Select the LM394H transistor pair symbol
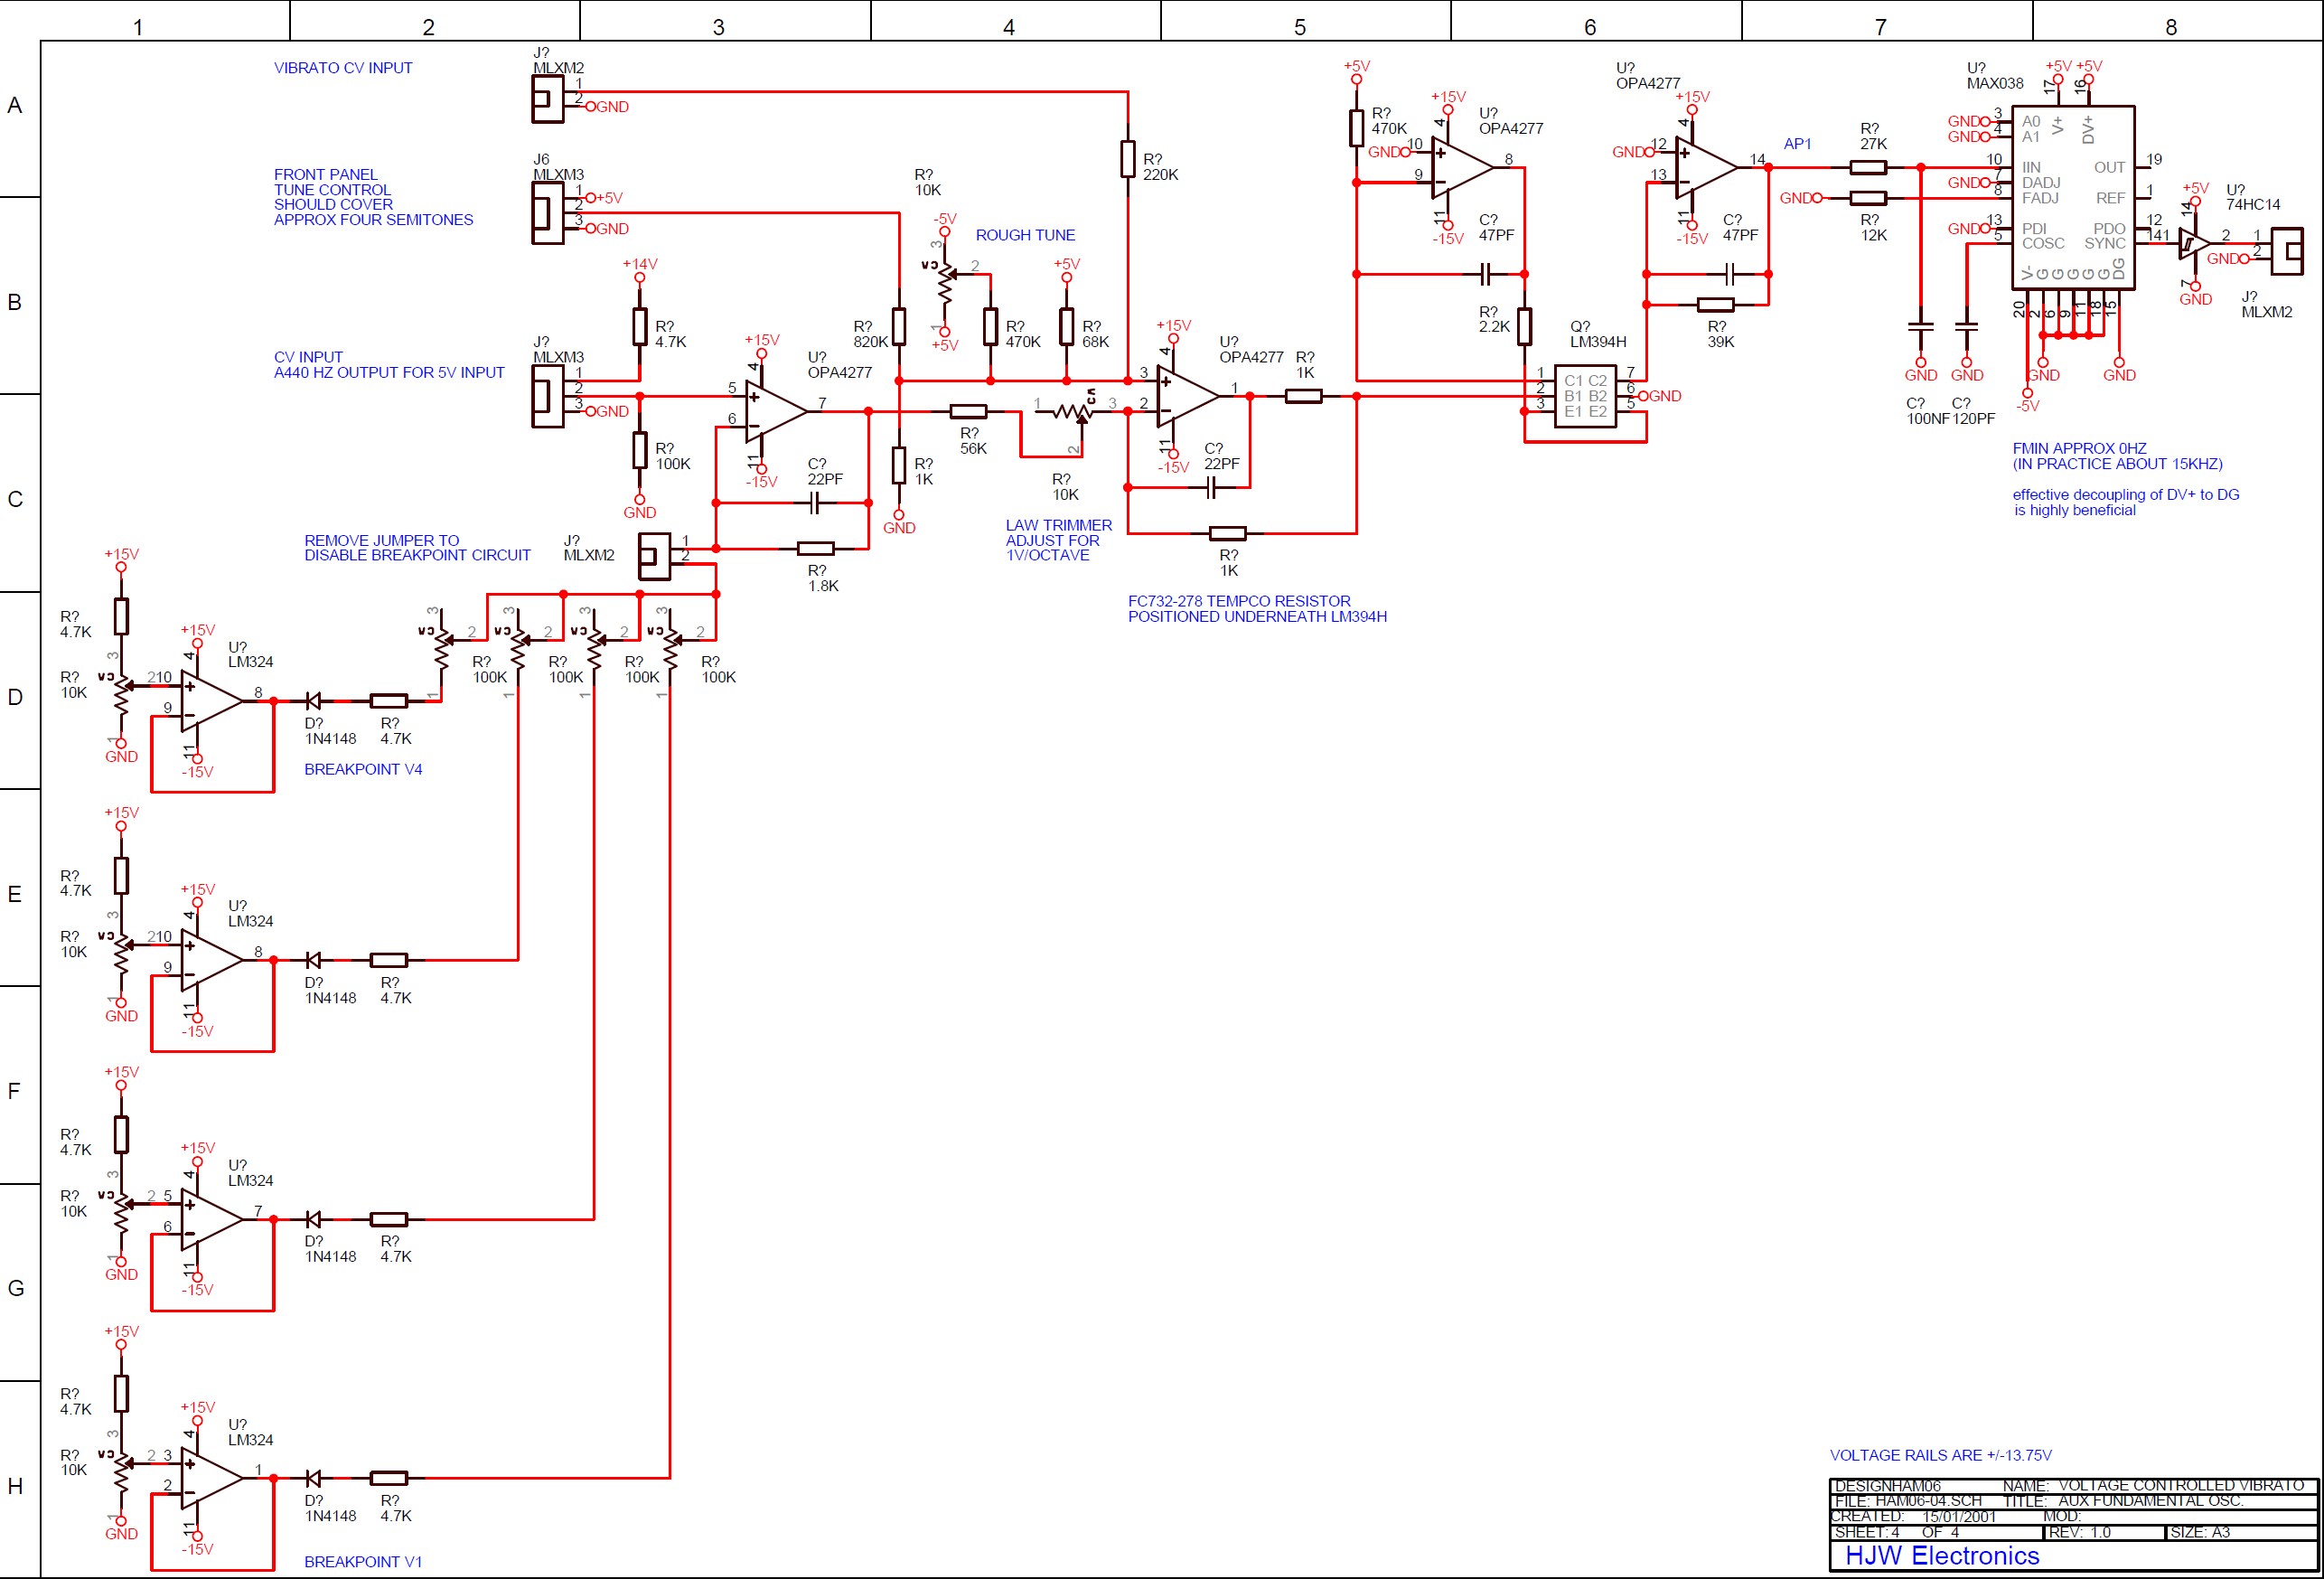This screenshot has width=2324, height=1579. tap(1585, 396)
